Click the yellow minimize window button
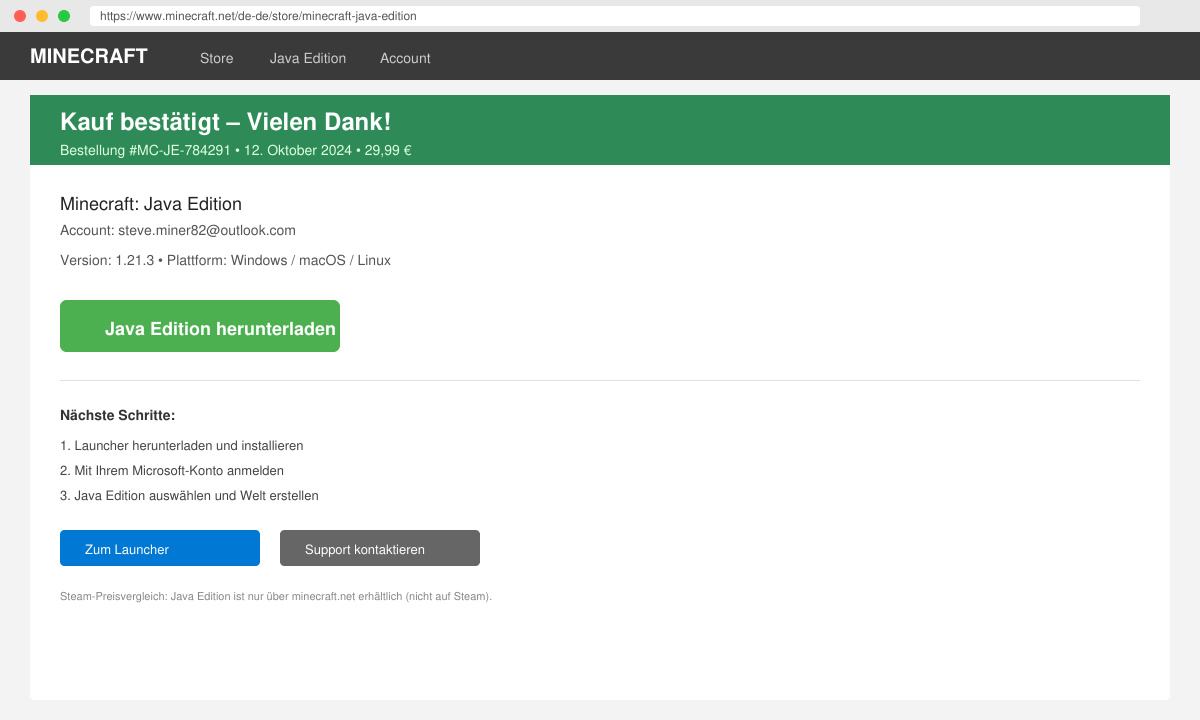The height and width of the screenshot is (720, 1200). pos(42,16)
